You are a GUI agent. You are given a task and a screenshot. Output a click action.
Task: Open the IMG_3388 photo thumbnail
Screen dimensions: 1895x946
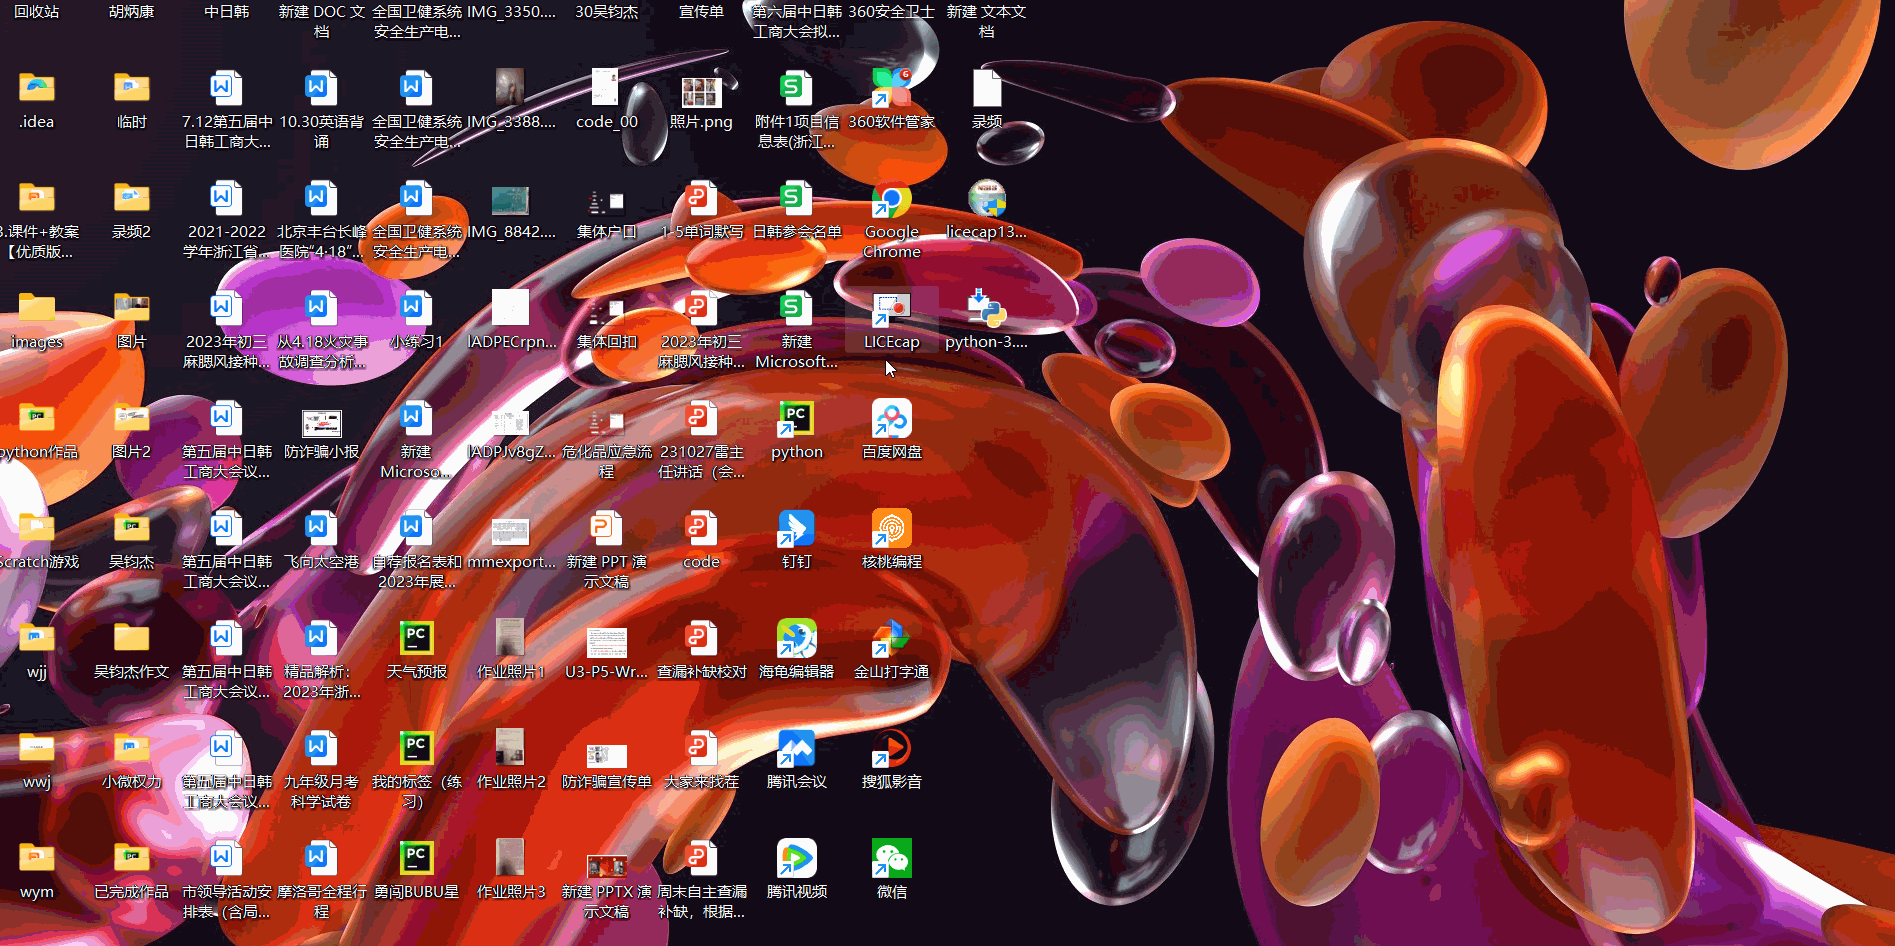[510, 88]
